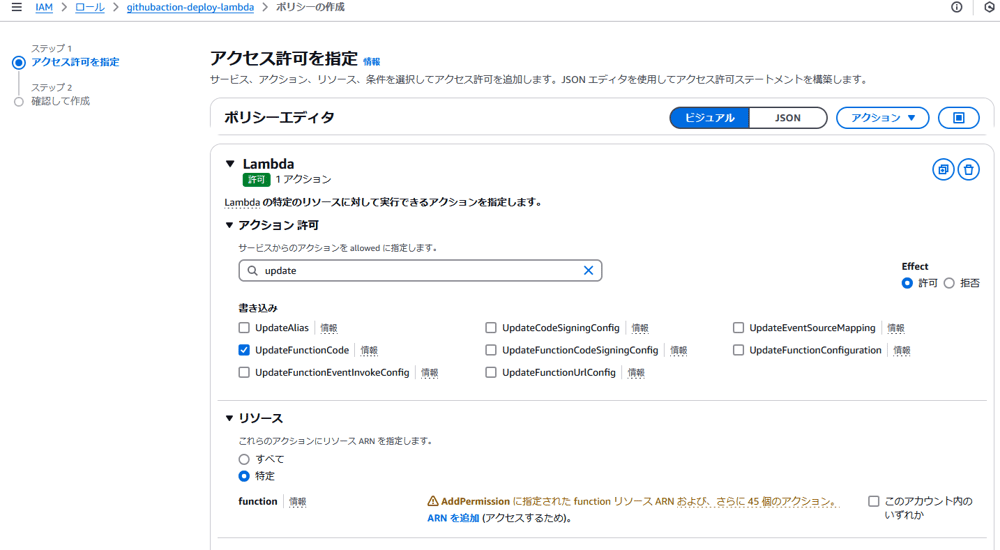
Task: Open the hamburger navigation menu
Action: (17, 7)
